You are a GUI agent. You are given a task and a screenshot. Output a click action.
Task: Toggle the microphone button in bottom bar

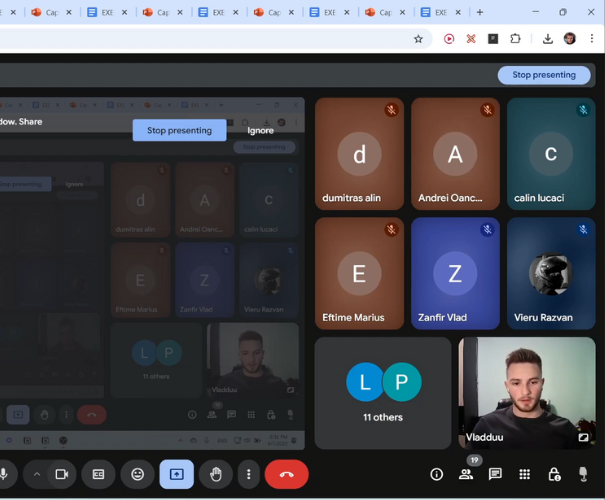click(x=4, y=474)
